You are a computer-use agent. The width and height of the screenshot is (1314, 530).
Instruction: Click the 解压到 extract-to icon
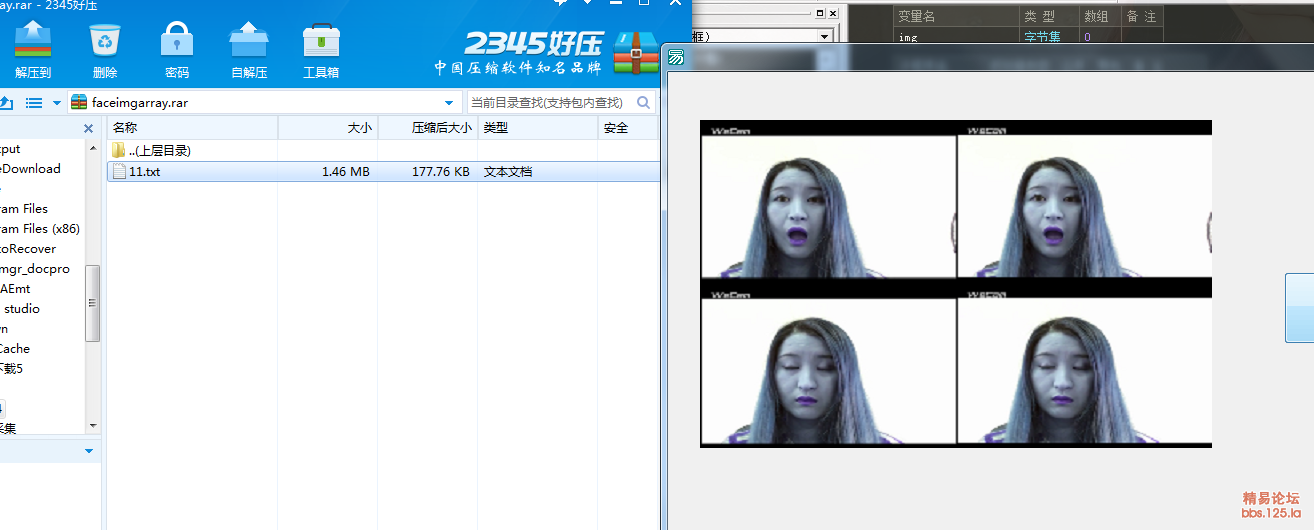click(33, 41)
